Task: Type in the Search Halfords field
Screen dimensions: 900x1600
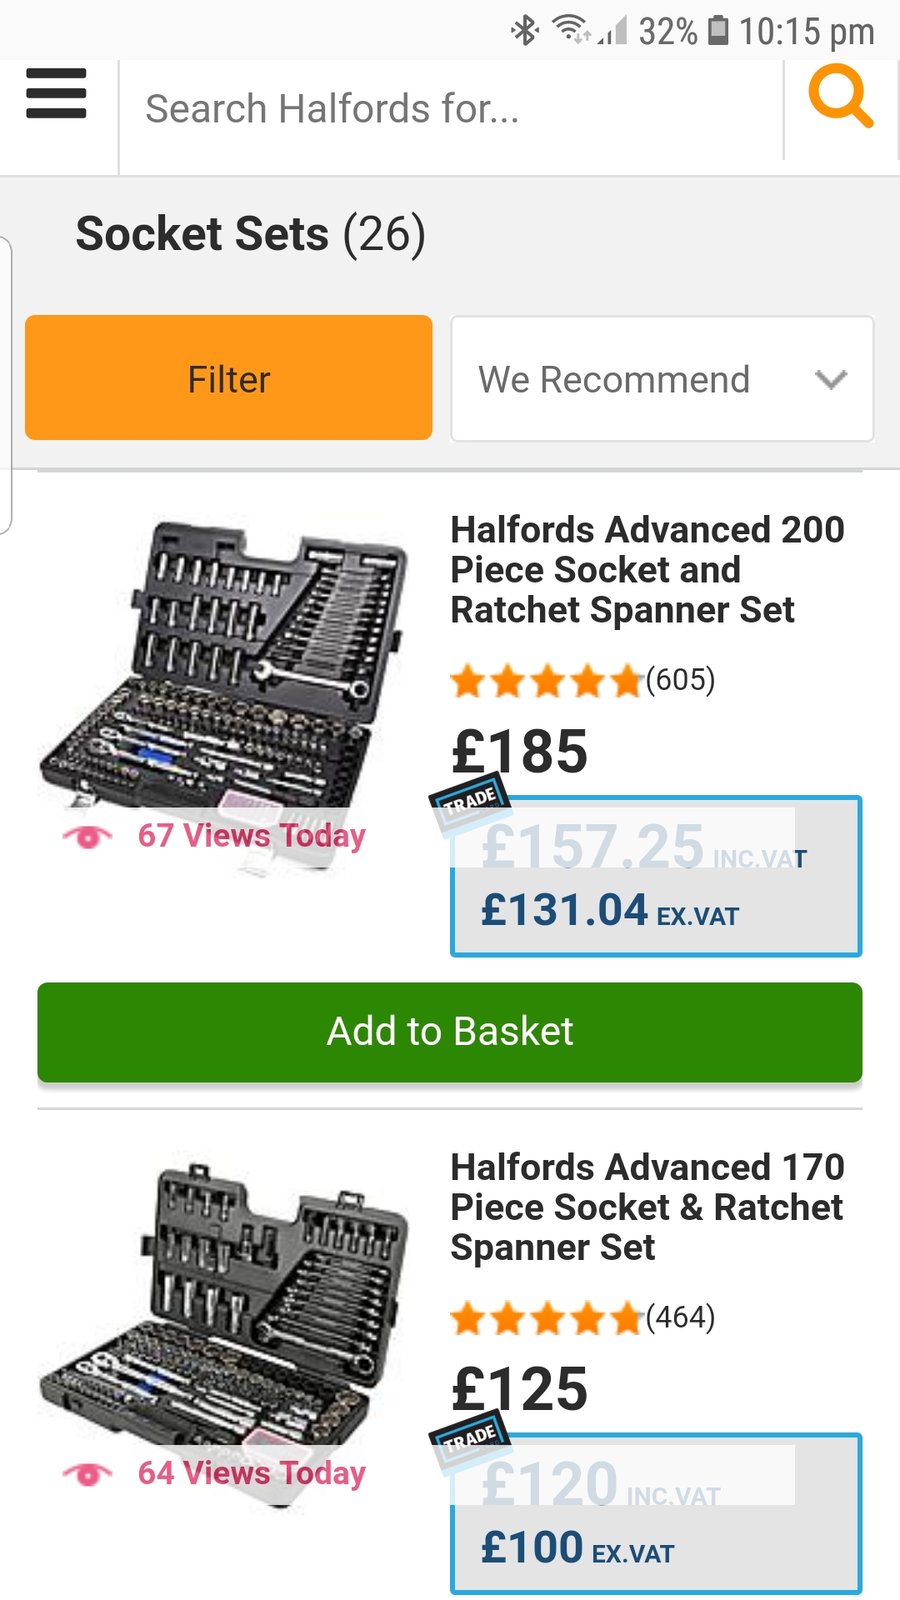Action: point(450,108)
